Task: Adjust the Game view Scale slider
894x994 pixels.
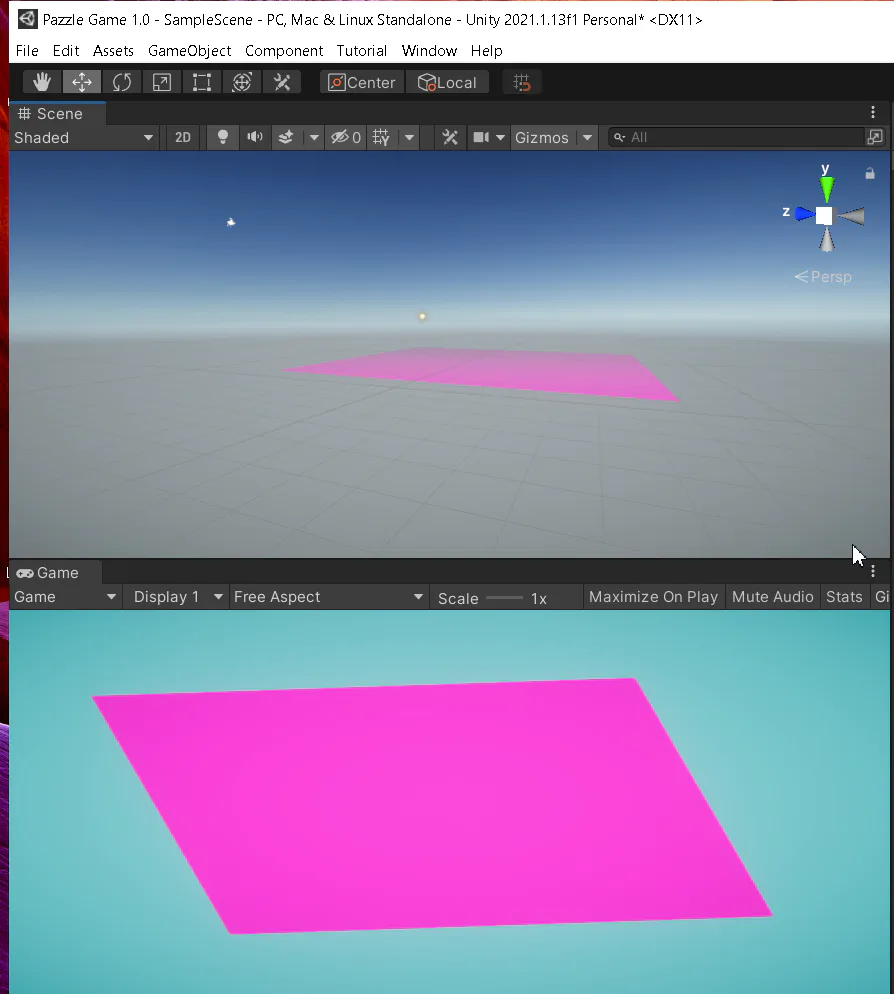Action: [505, 598]
